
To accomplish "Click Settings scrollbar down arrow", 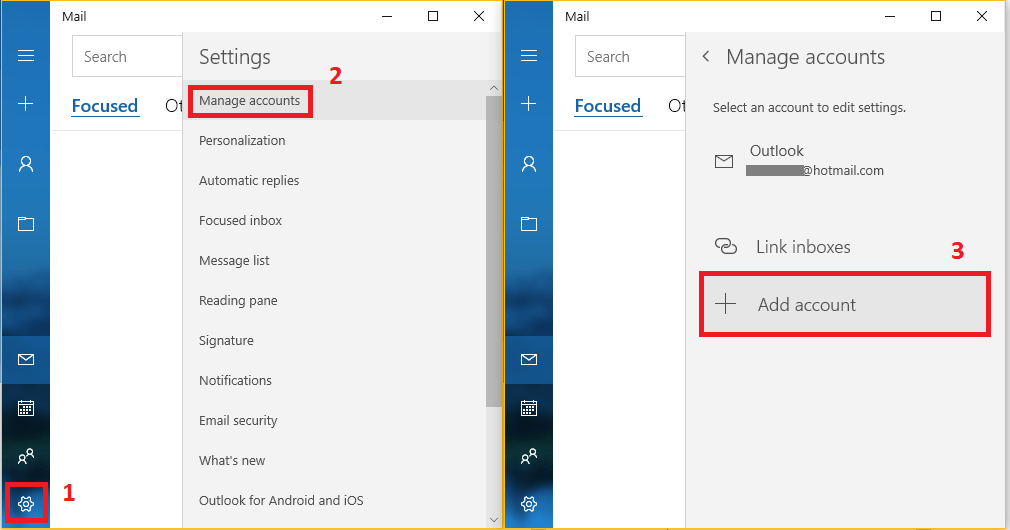I will click(494, 520).
